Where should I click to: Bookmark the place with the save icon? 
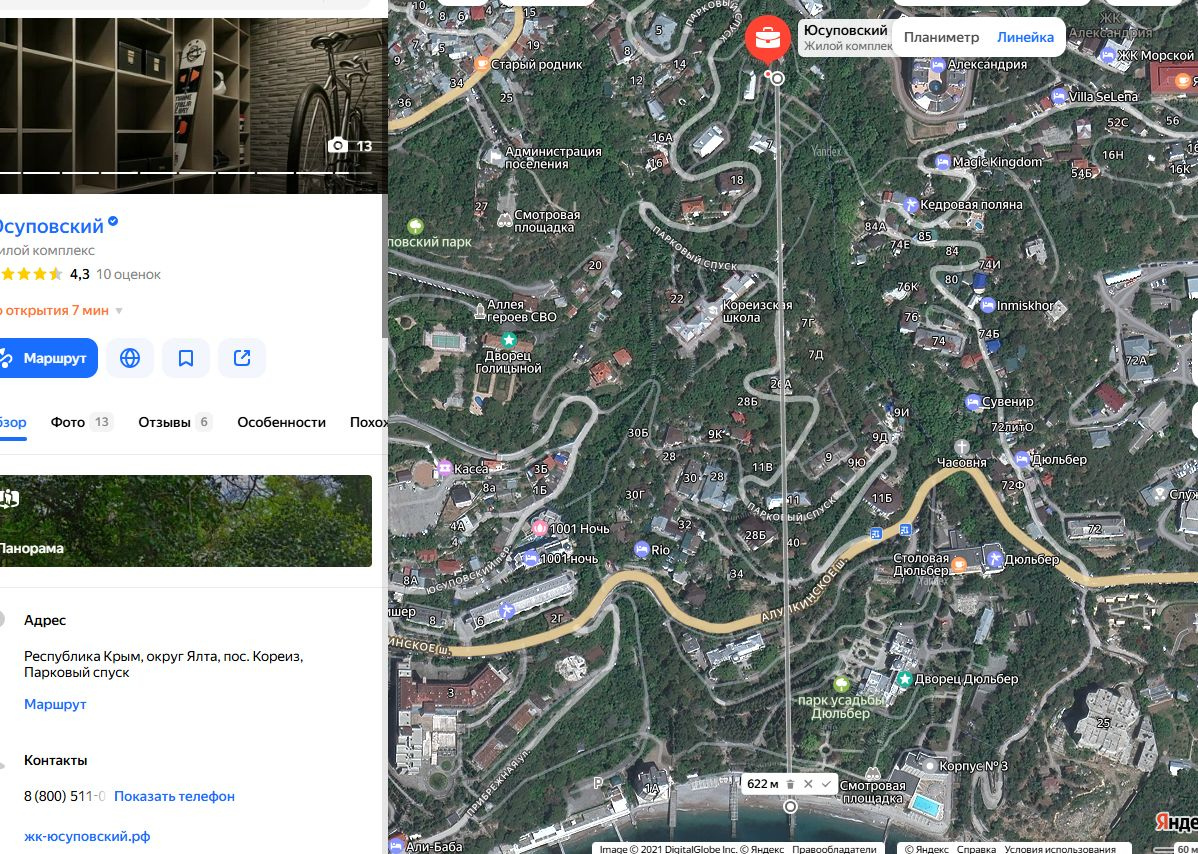click(x=186, y=358)
